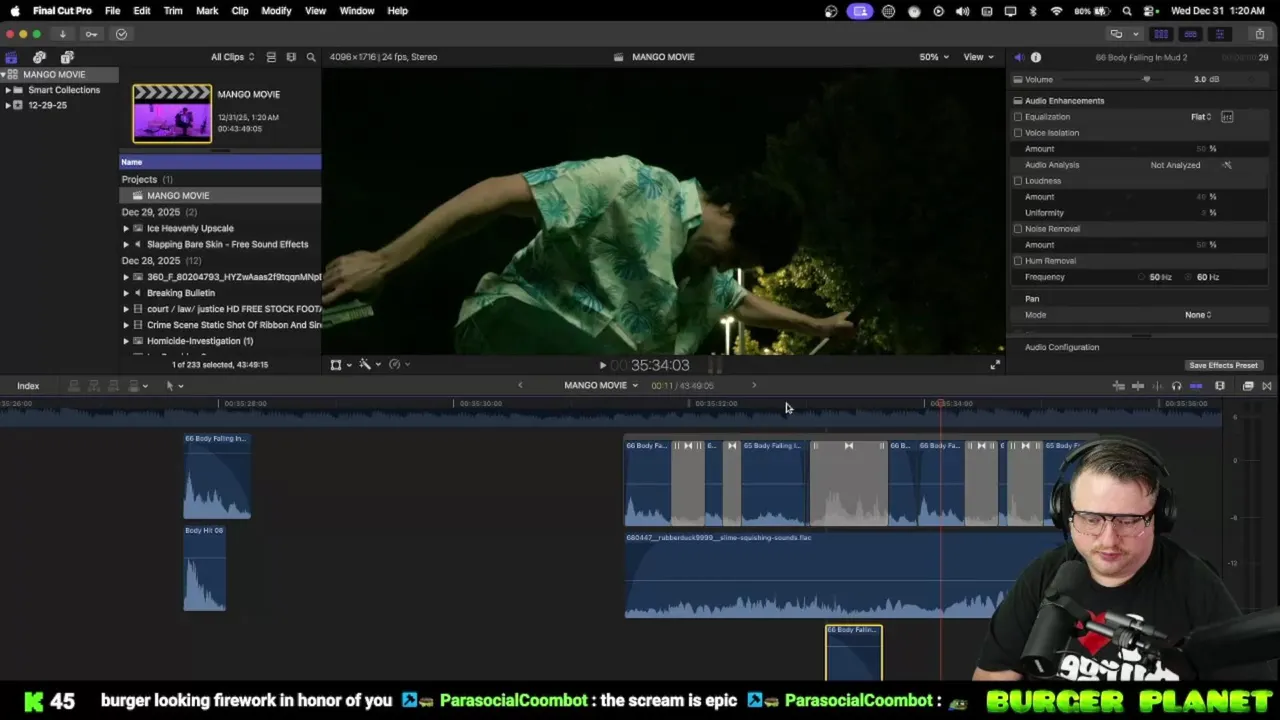Go back in timeline history
The height and width of the screenshot is (720, 1280).
[520, 386]
